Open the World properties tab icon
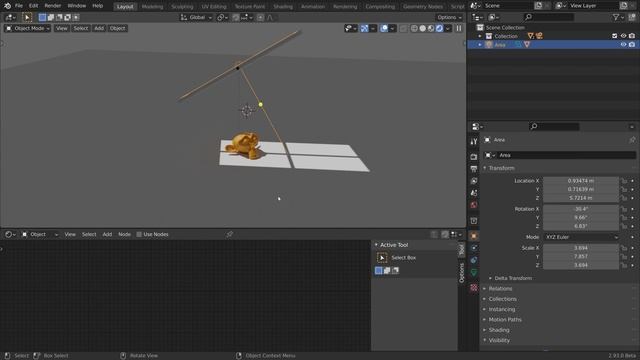This screenshot has height=360, width=640. click(473, 204)
